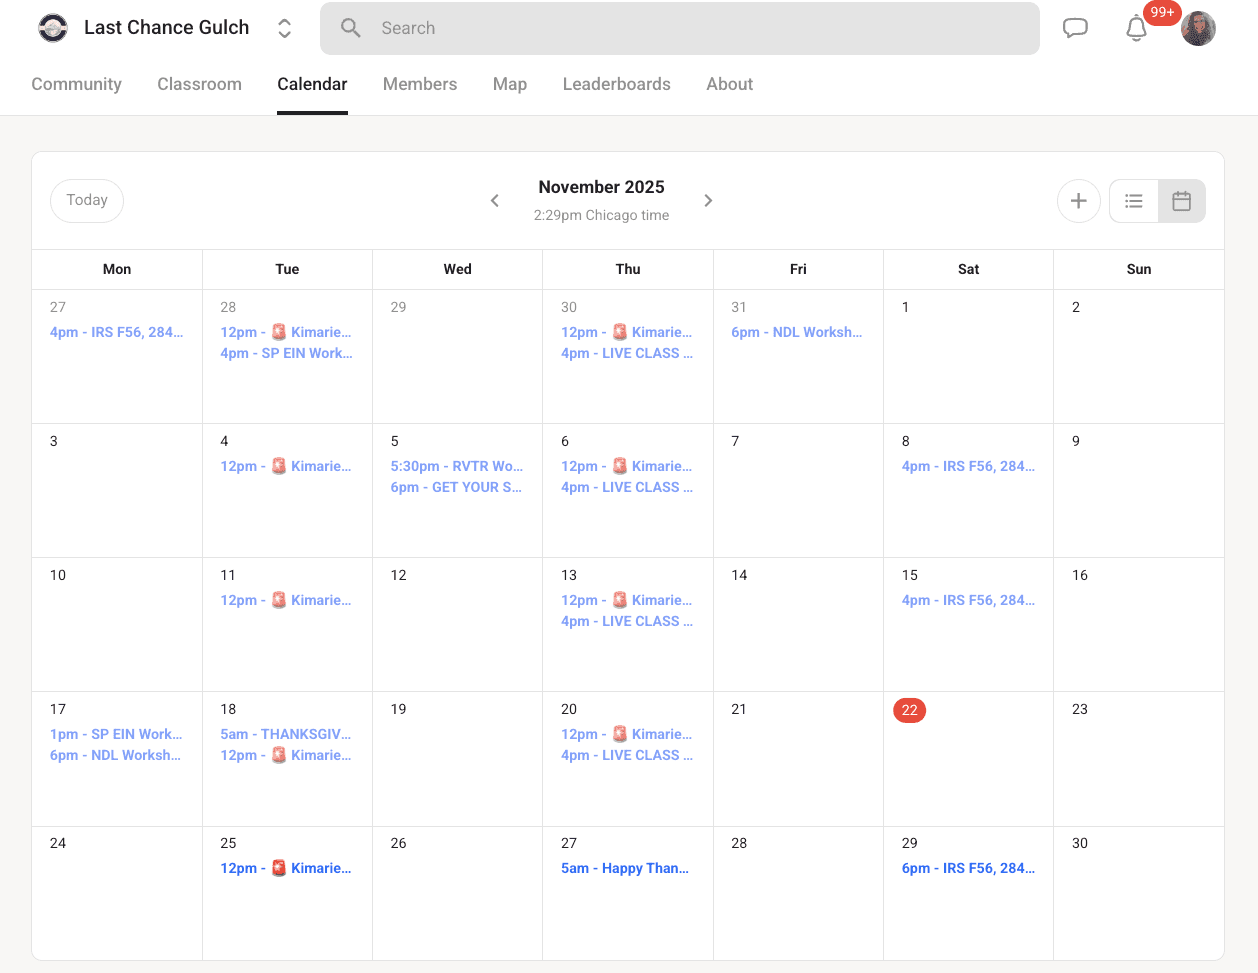This screenshot has width=1258, height=973.
Task: Switch to the Classroom tab
Action: click(199, 84)
